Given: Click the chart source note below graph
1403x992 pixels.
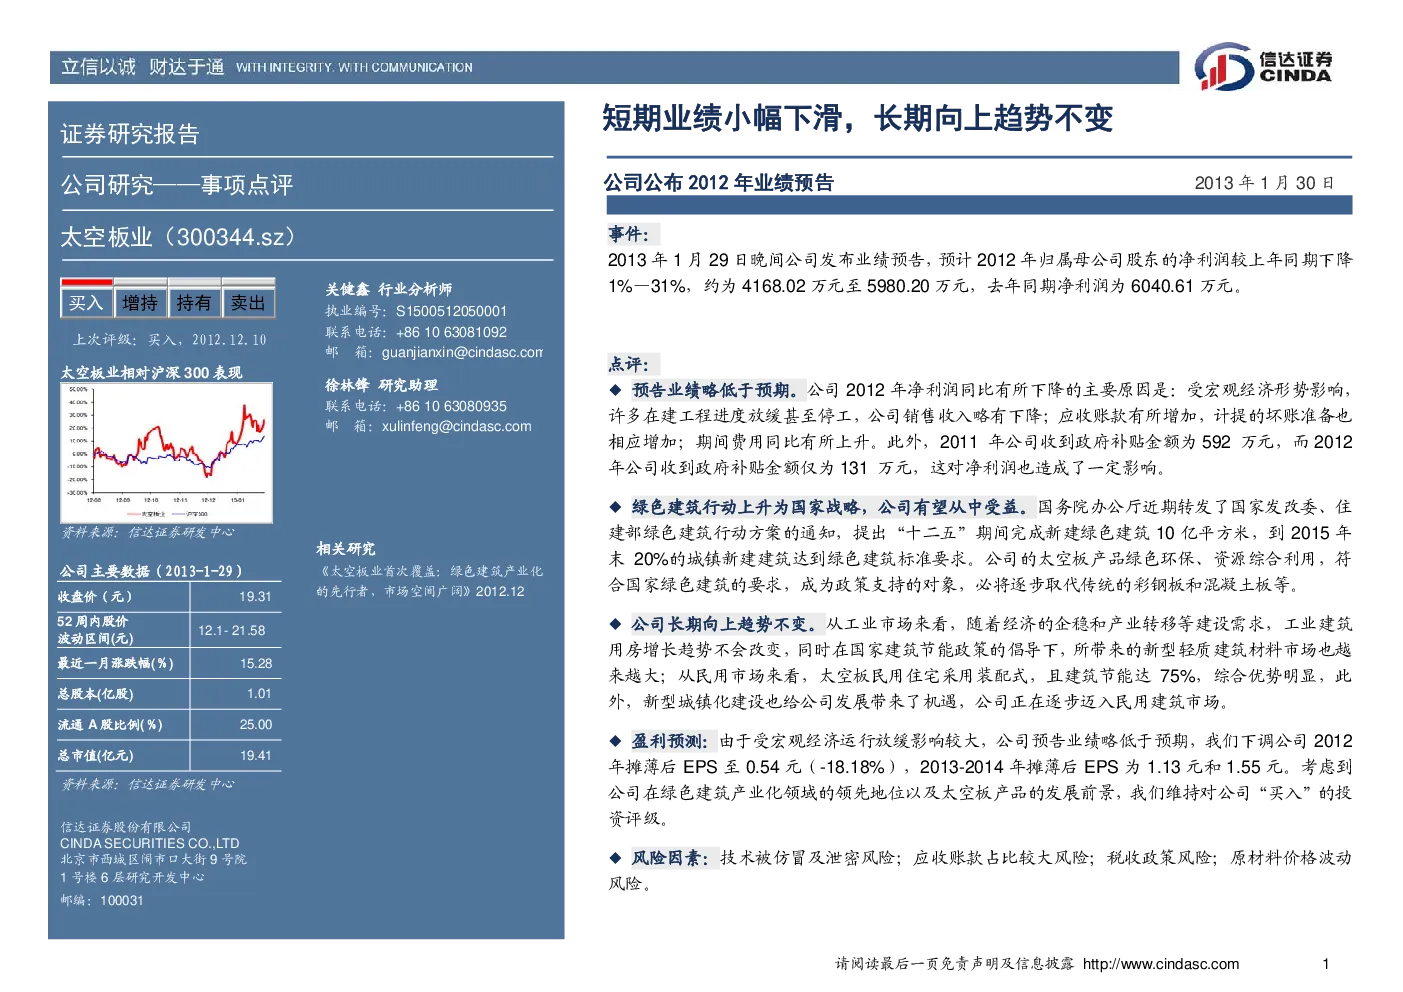Looking at the screenshot, I should [148, 532].
